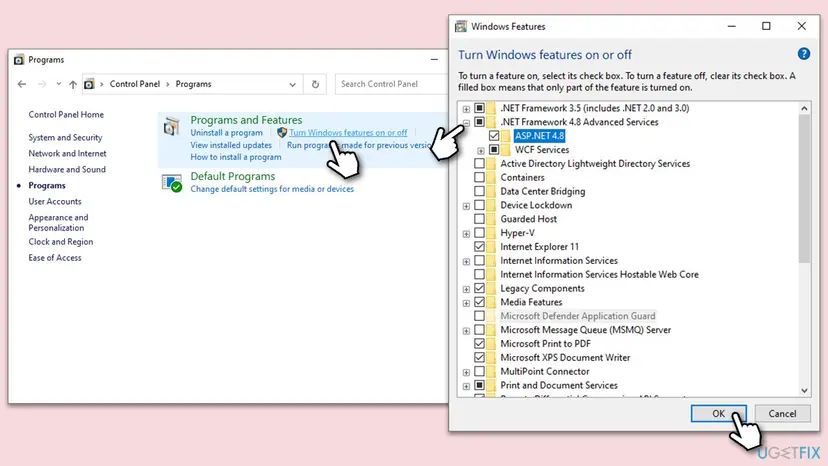Open Turn Windows features on or off
Image resolution: width=828 pixels, height=466 pixels.
pyautogui.click(x=348, y=133)
